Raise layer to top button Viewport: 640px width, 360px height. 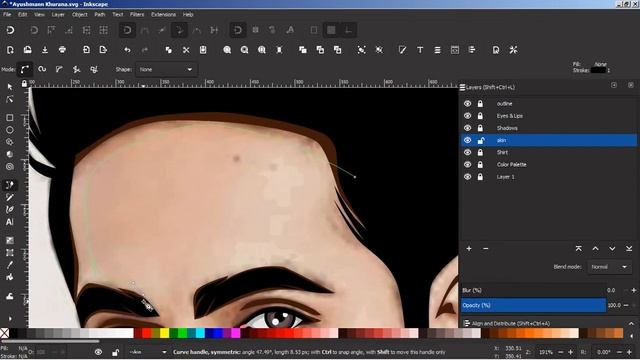[x=578, y=249]
